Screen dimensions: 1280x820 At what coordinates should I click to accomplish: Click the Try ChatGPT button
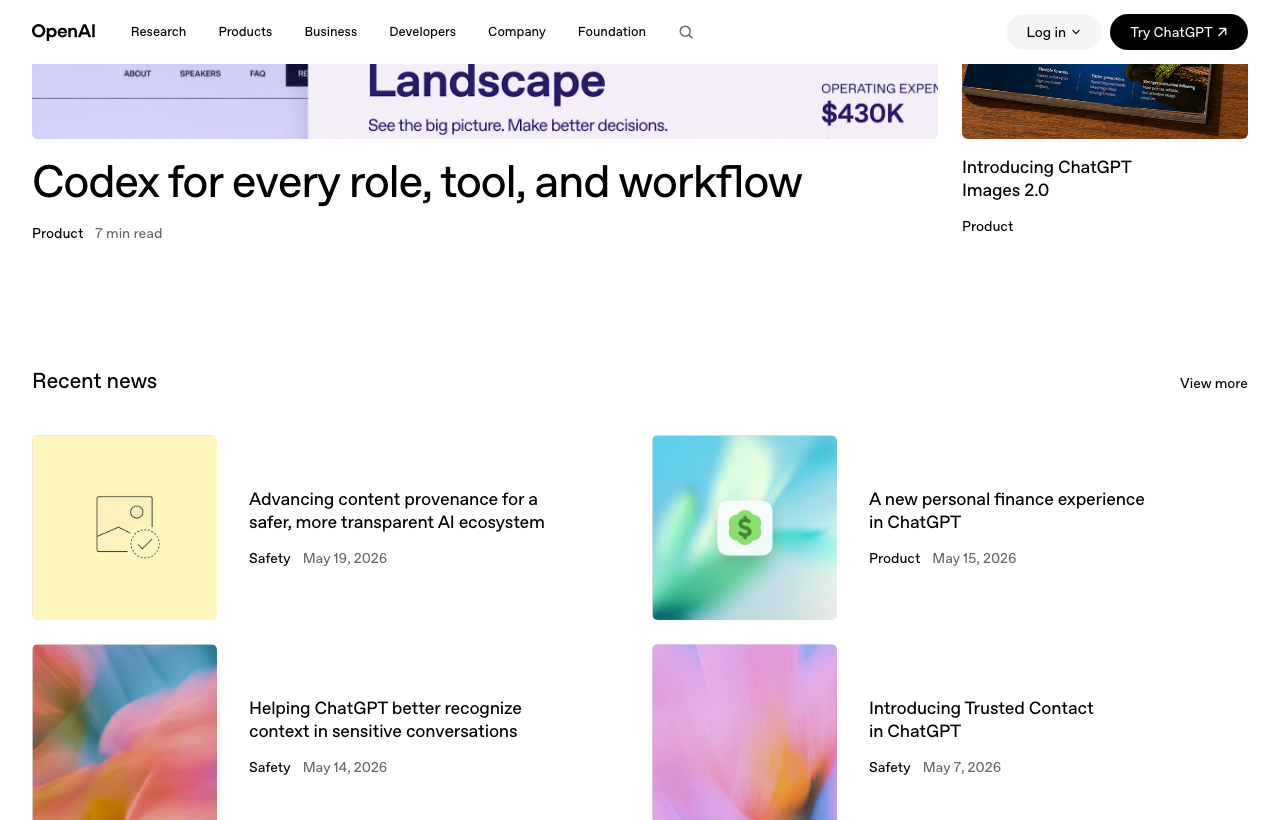click(x=1179, y=32)
